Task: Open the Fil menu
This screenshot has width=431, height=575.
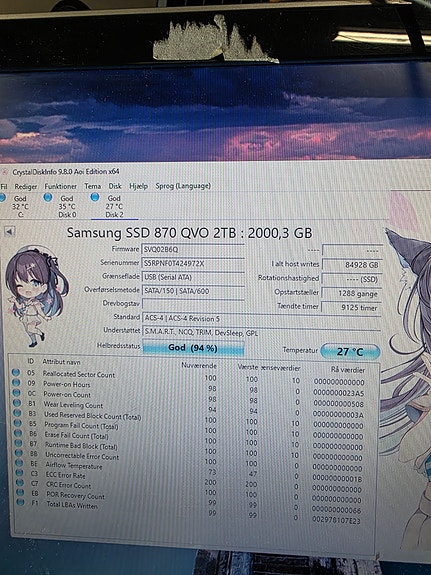Action: click(x=4, y=187)
